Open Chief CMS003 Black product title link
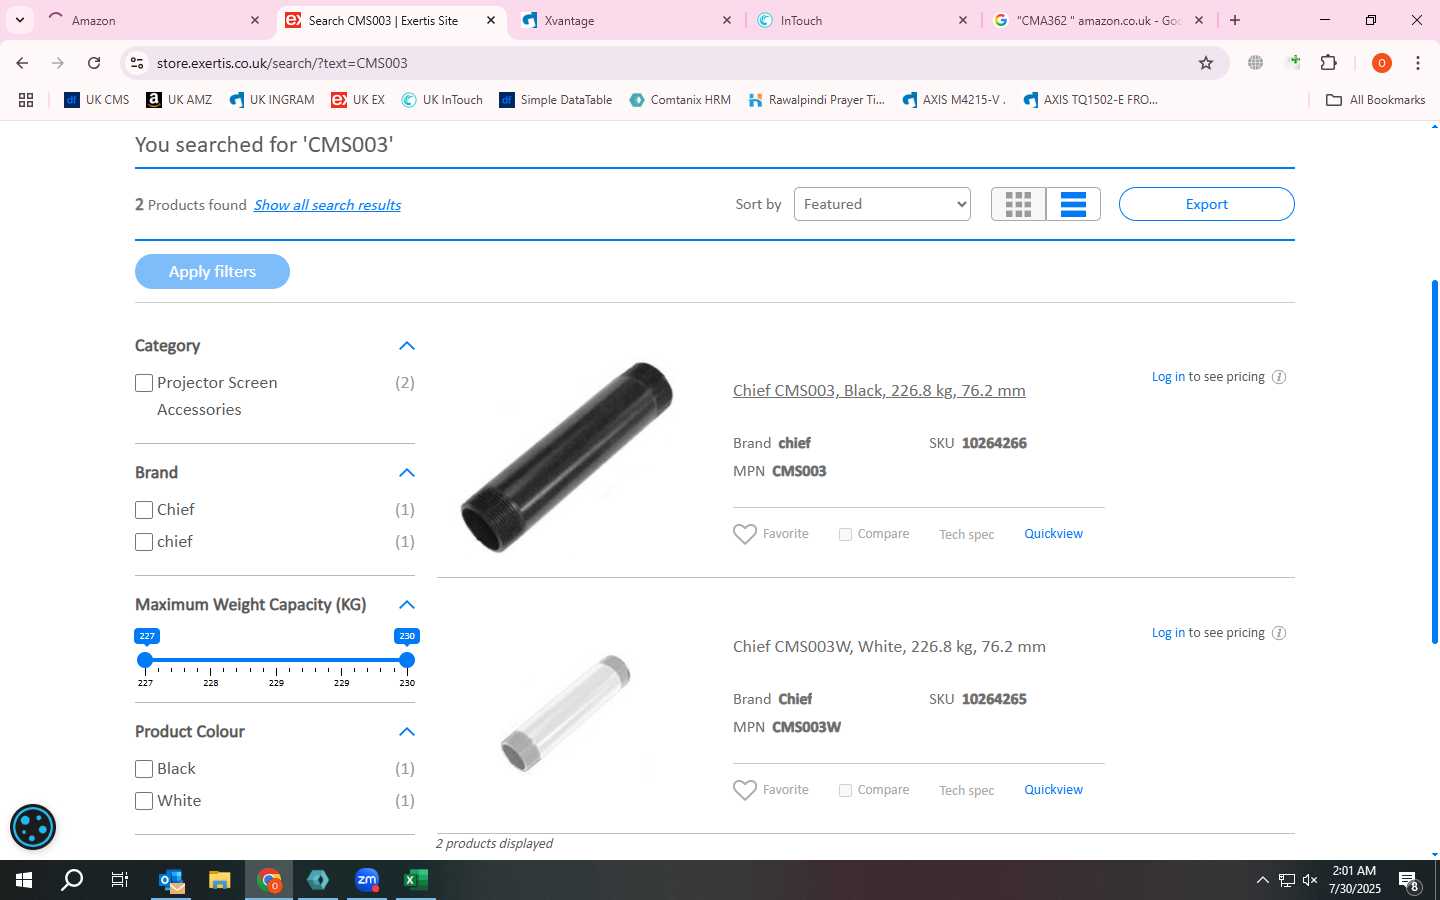This screenshot has height=900, width=1440. tap(879, 391)
